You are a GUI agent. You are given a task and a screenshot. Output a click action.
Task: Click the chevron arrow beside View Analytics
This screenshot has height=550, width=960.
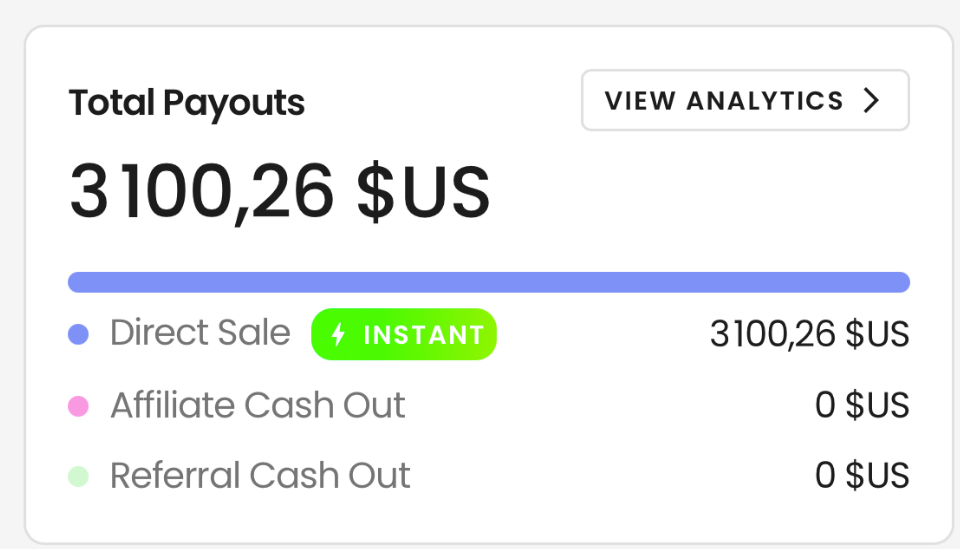871,100
